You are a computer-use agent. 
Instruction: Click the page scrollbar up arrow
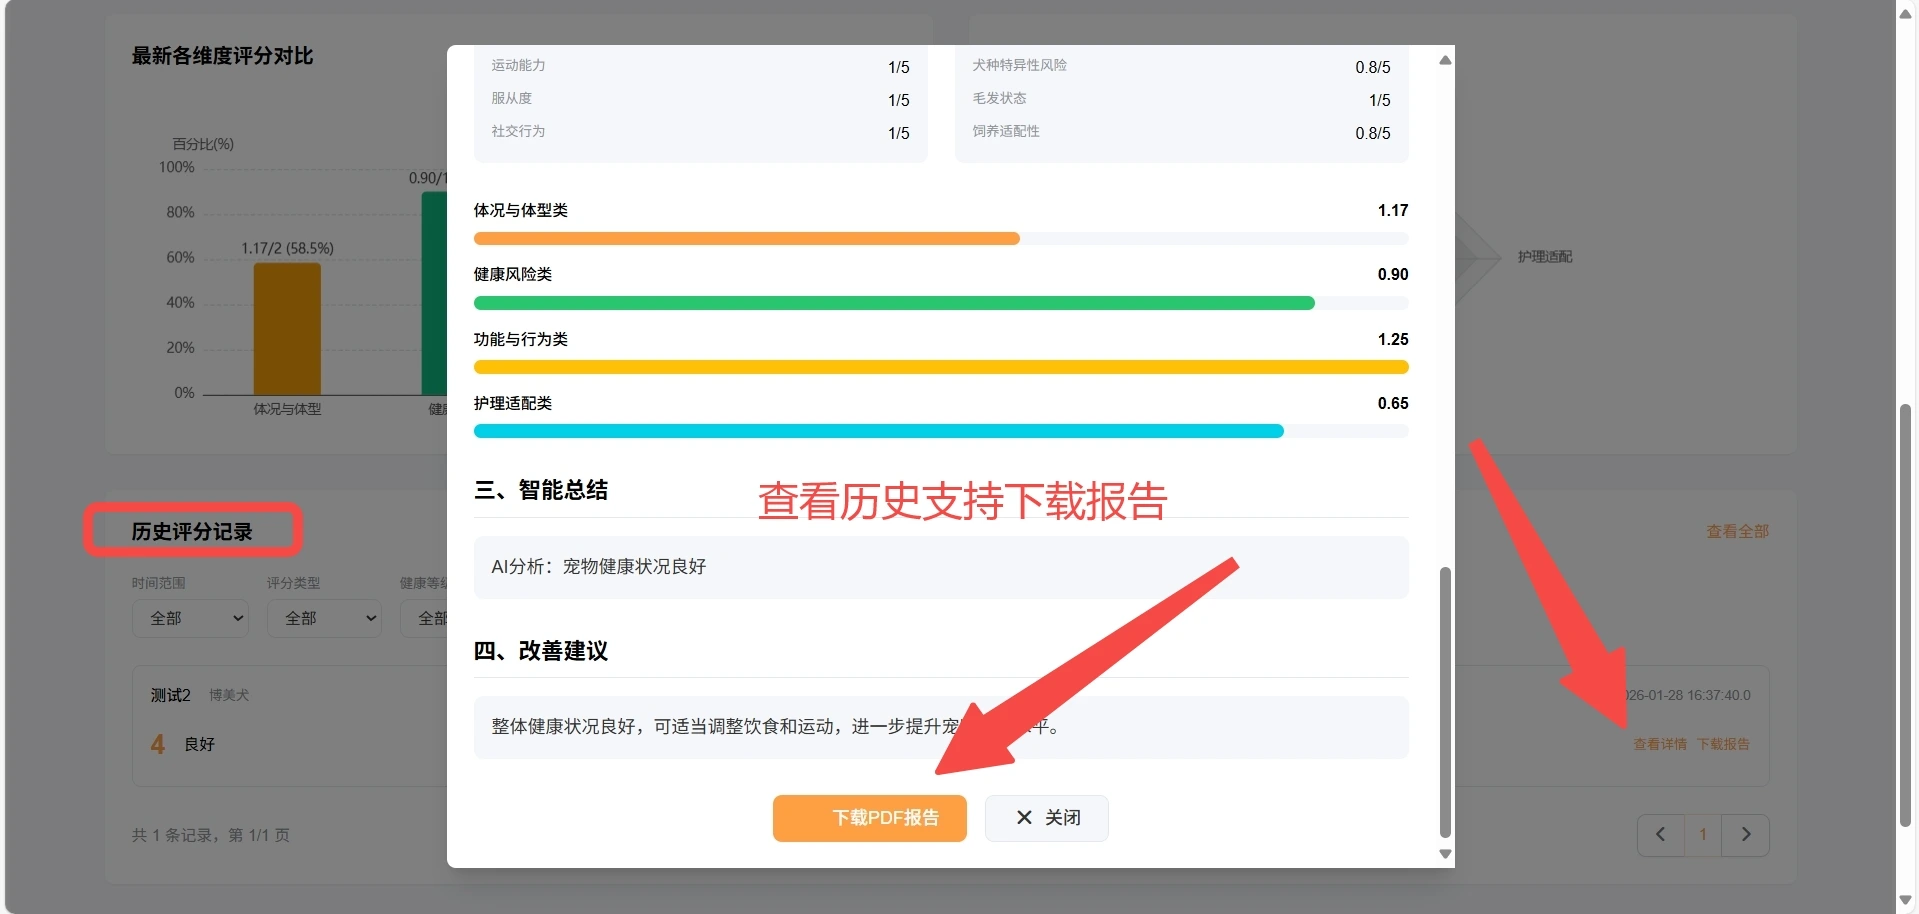tap(1906, 12)
